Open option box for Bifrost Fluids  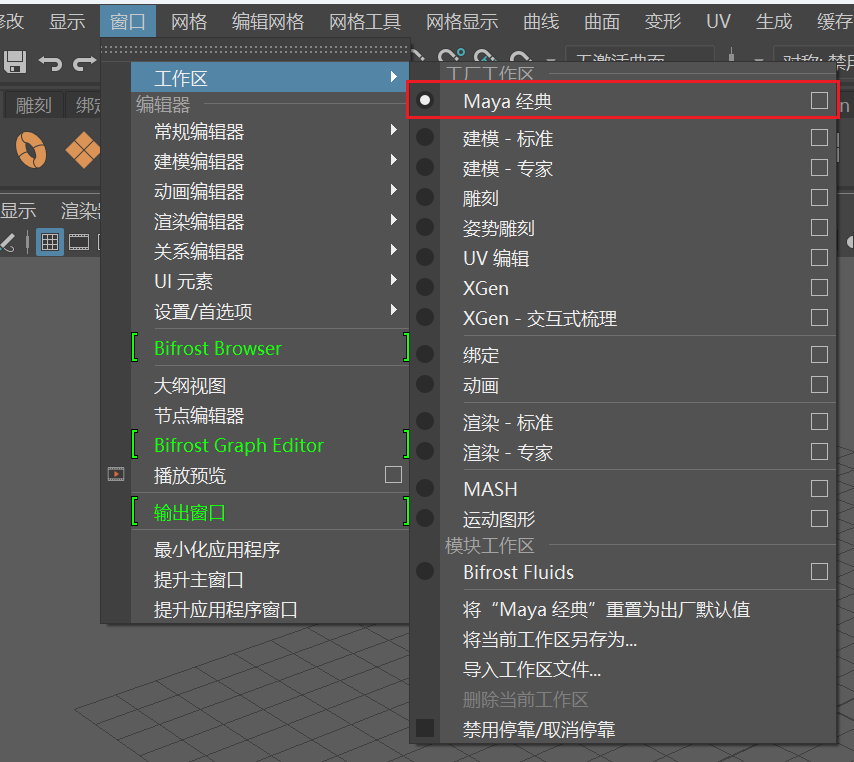(819, 571)
